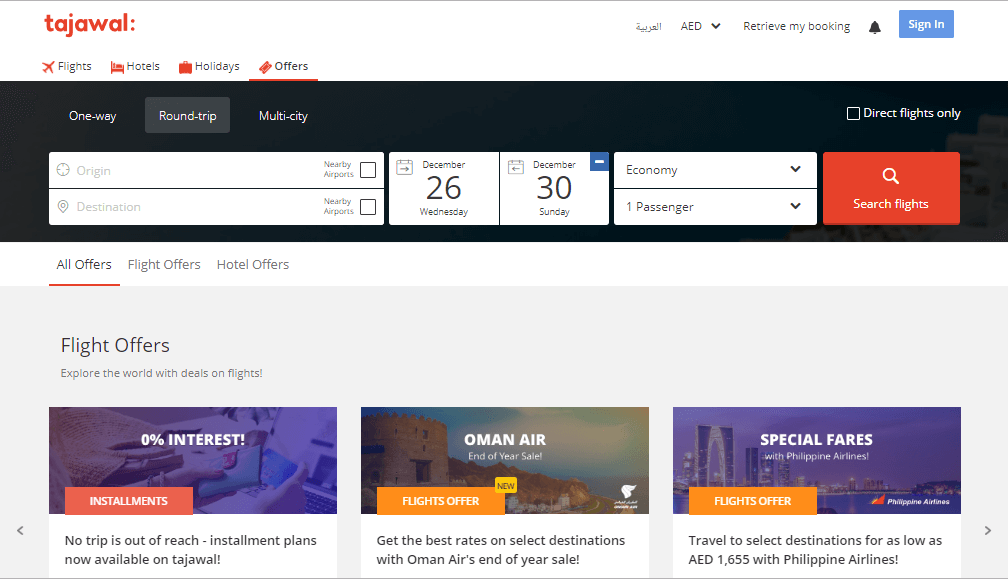This screenshot has width=1008, height=580.
Task: Open the AED currency dropdown
Action: point(700,26)
